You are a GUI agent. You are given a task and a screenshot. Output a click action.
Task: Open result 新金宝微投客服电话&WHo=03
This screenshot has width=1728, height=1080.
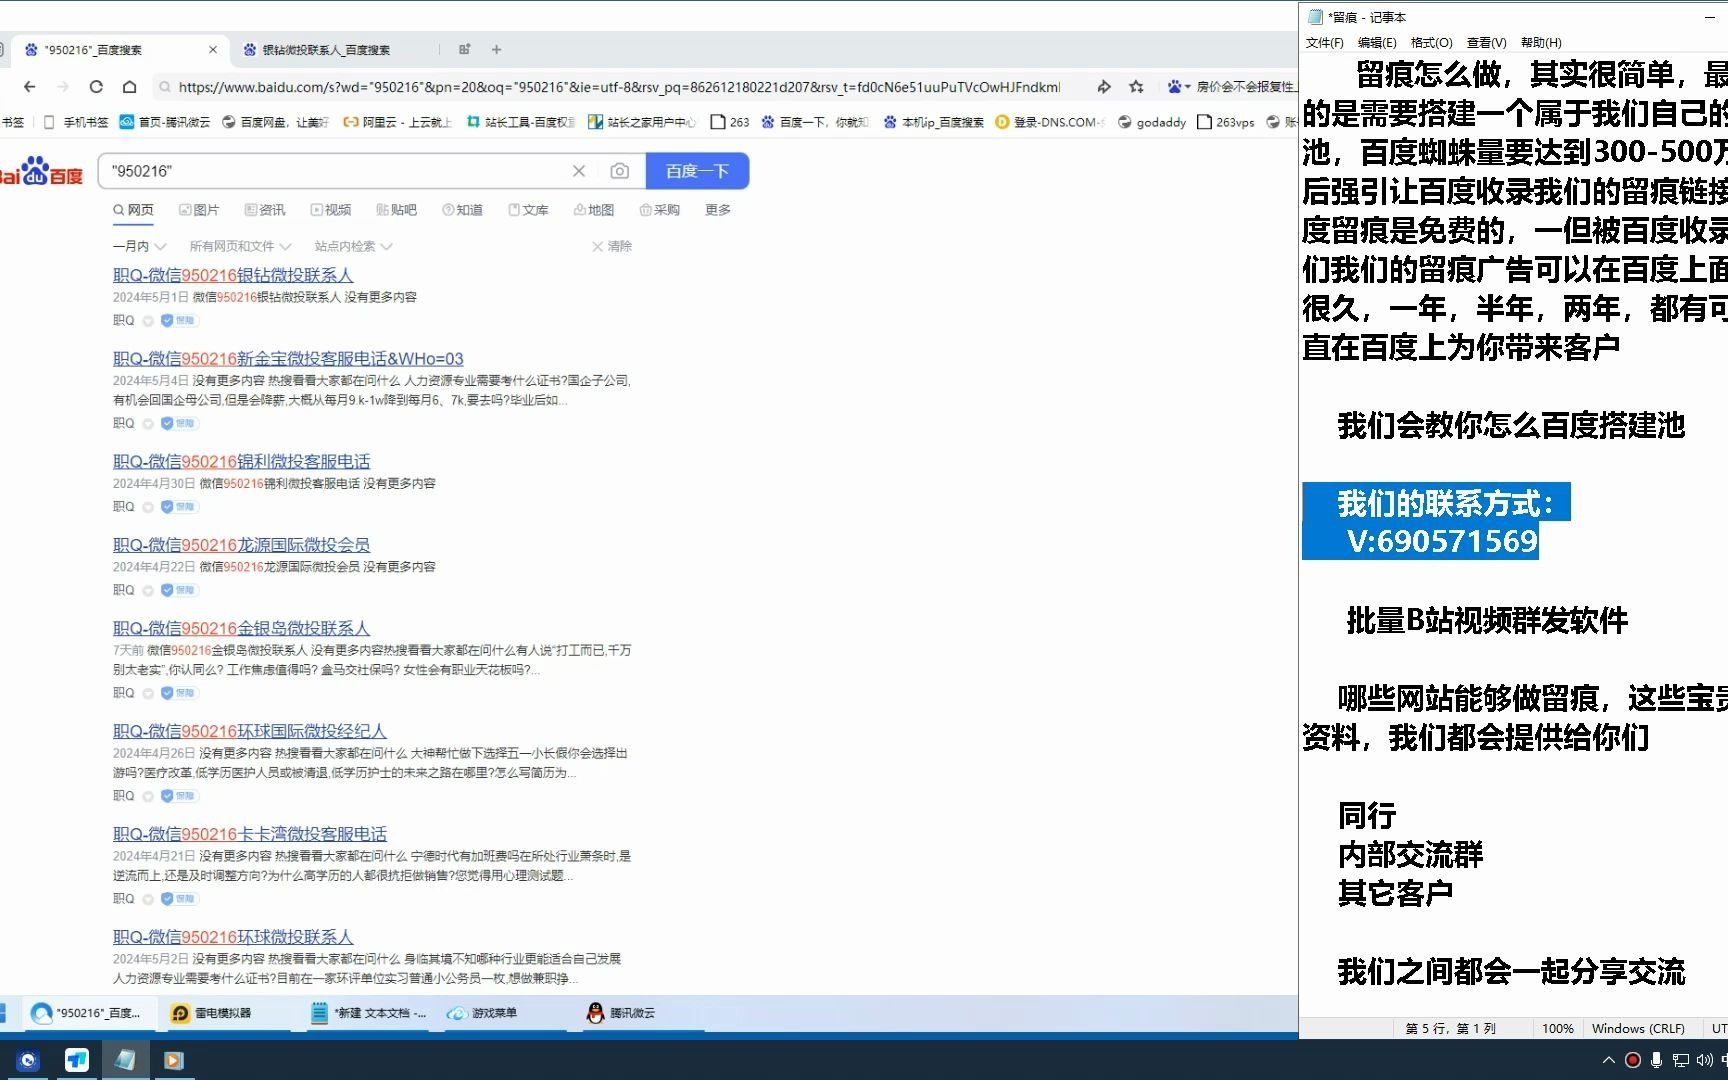(x=288, y=359)
